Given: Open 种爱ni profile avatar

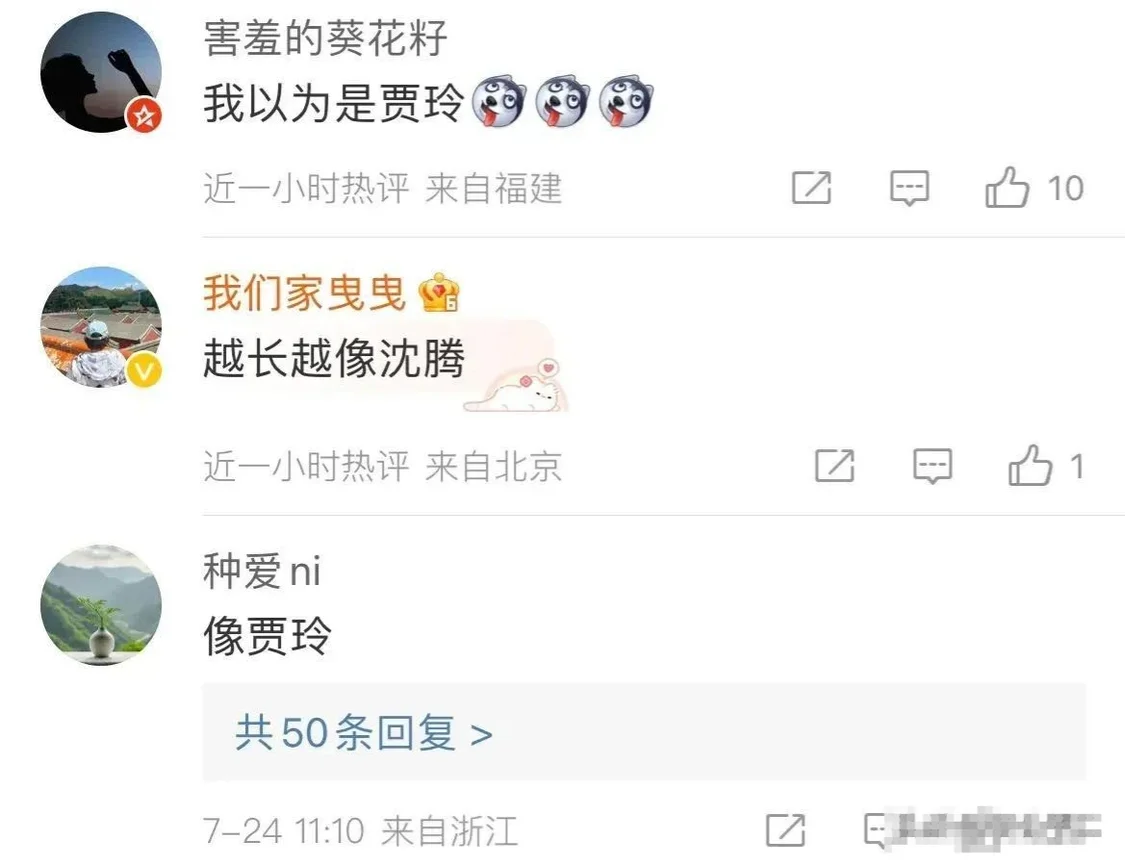Looking at the screenshot, I should pyautogui.click(x=100, y=605).
